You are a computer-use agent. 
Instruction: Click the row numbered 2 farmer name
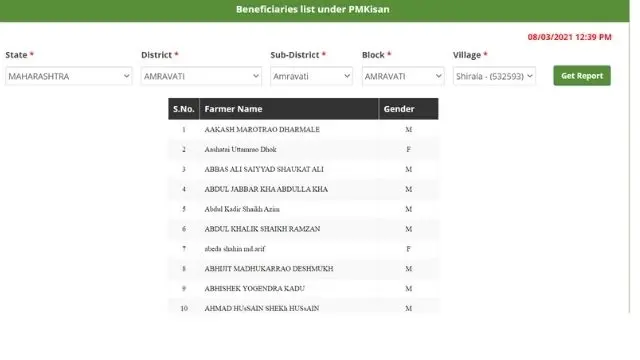[x=240, y=149]
